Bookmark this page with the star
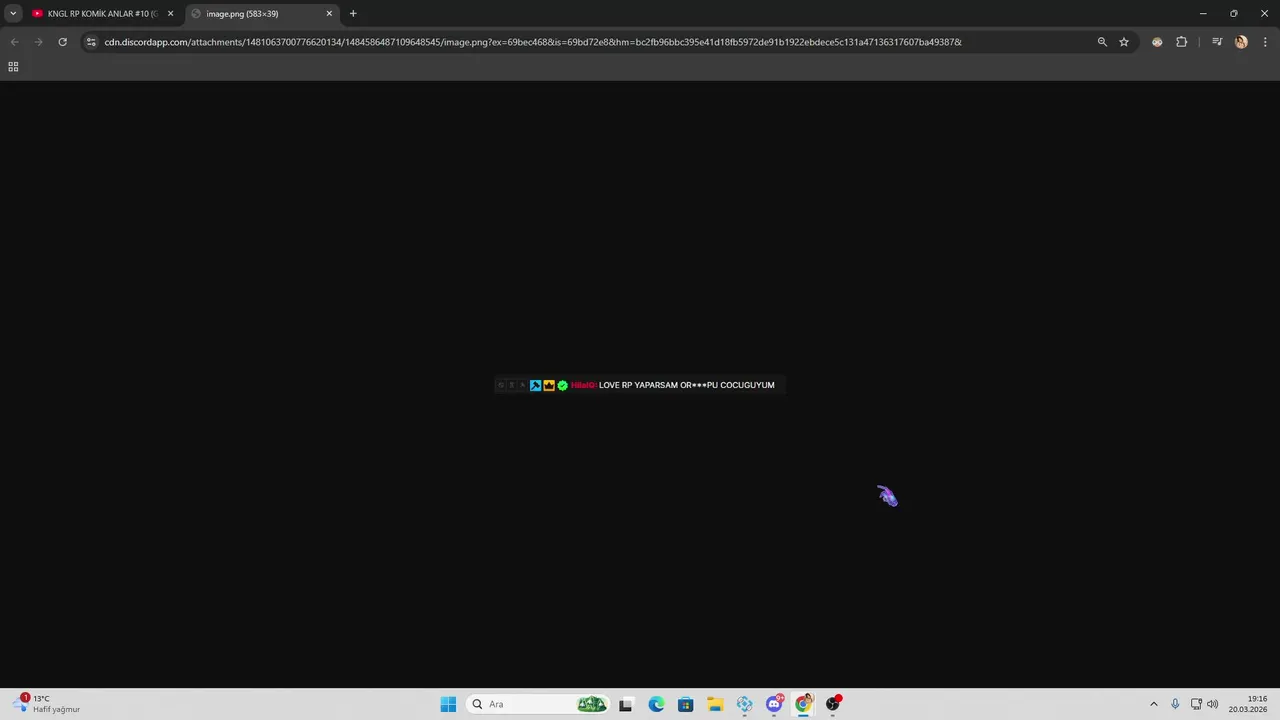1280x720 pixels. click(x=1124, y=42)
